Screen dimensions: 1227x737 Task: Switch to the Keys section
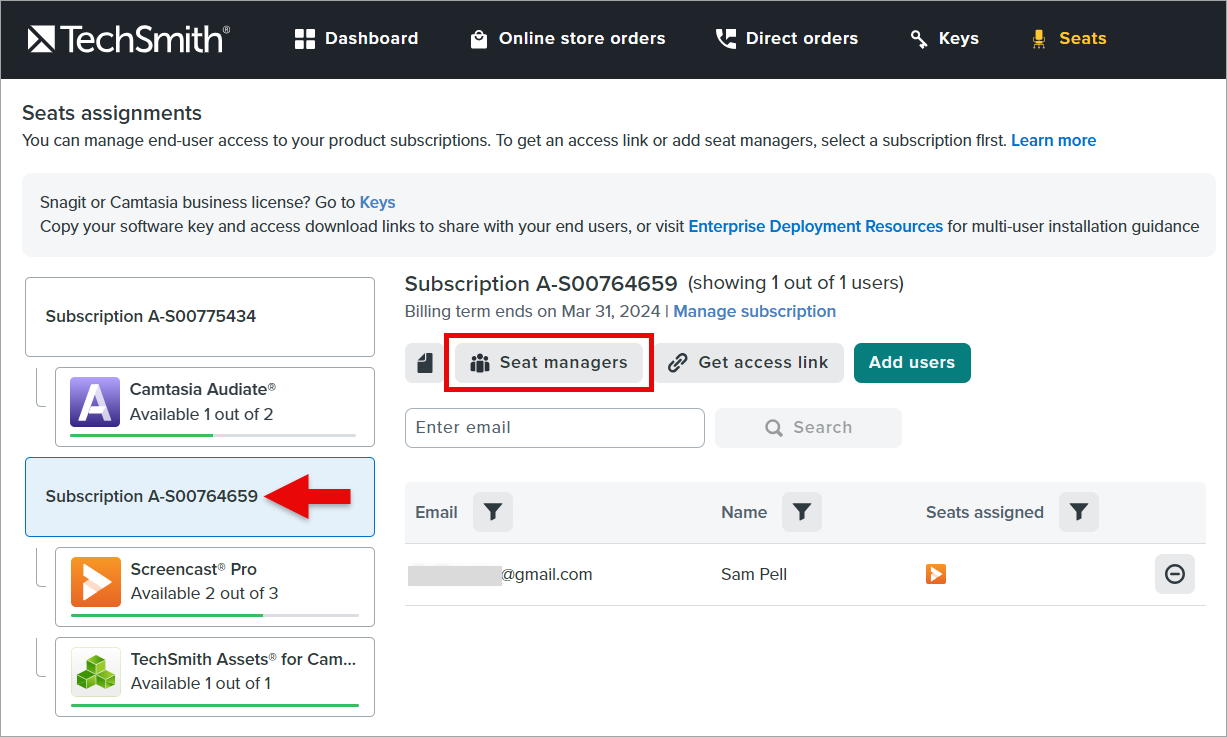(945, 39)
